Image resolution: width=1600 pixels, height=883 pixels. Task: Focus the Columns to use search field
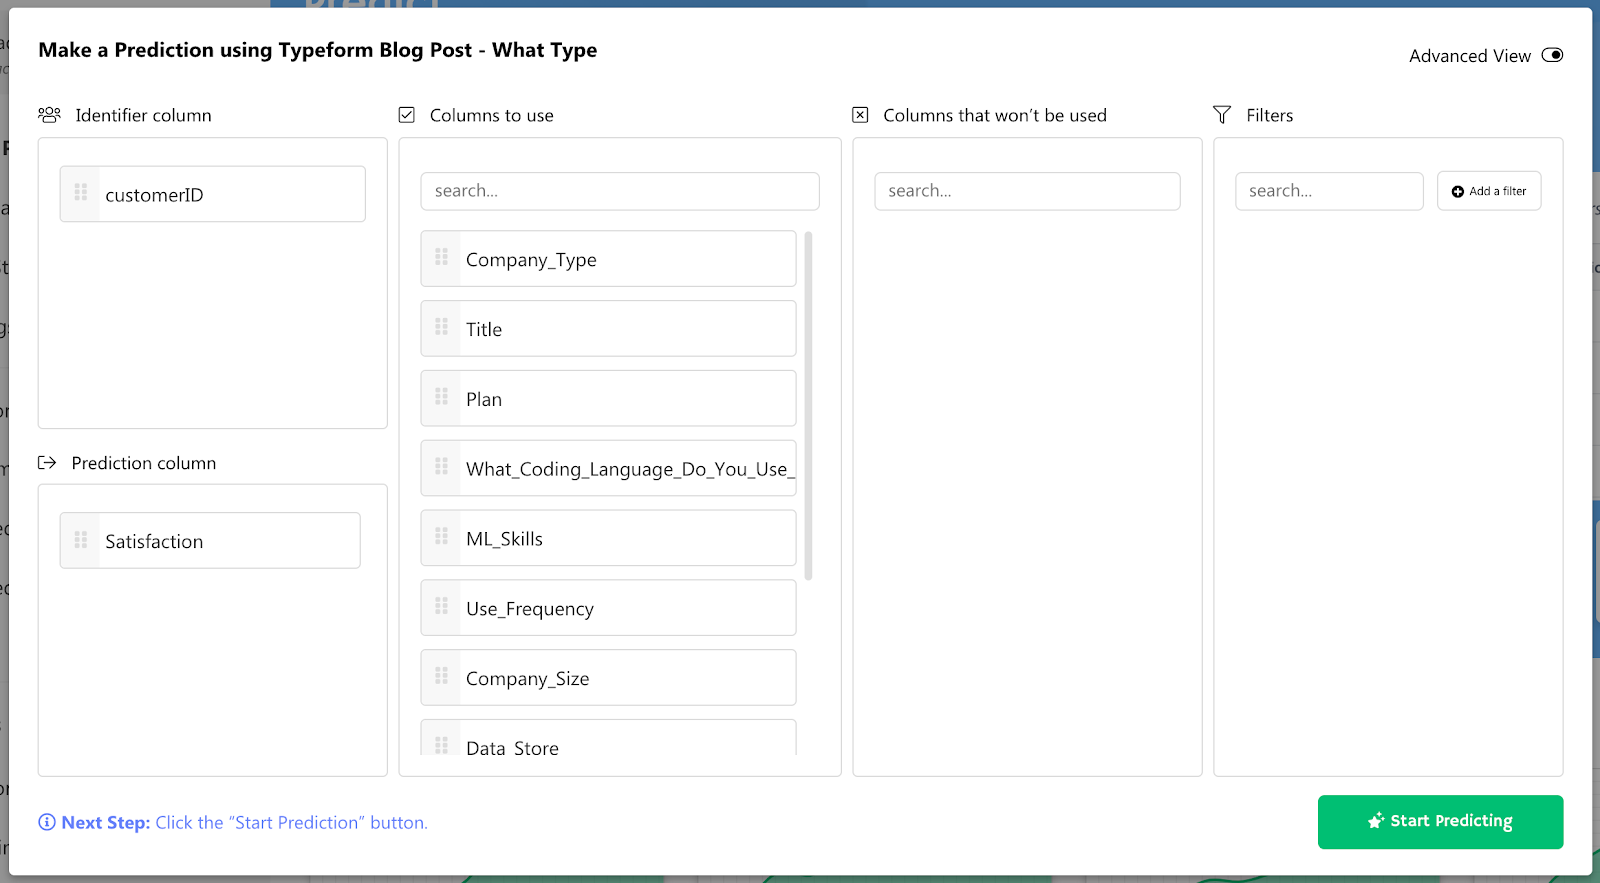click(620, 191)
